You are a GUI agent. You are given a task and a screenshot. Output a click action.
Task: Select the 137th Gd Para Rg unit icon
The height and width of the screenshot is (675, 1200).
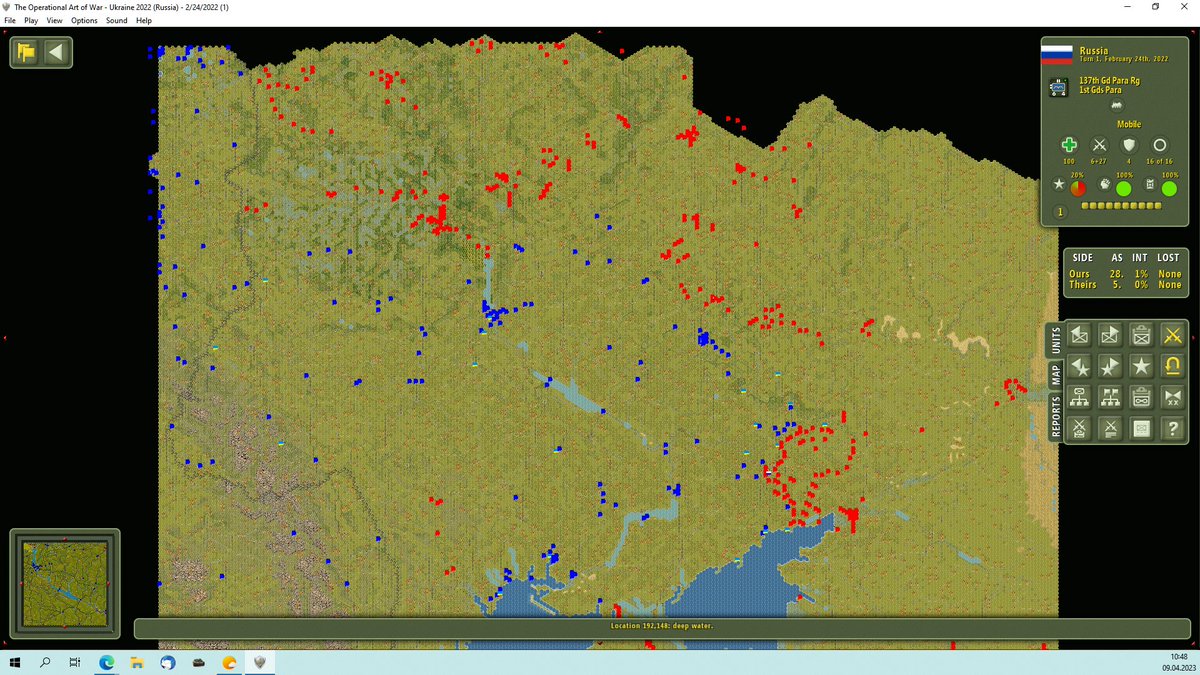point(1058,87)
